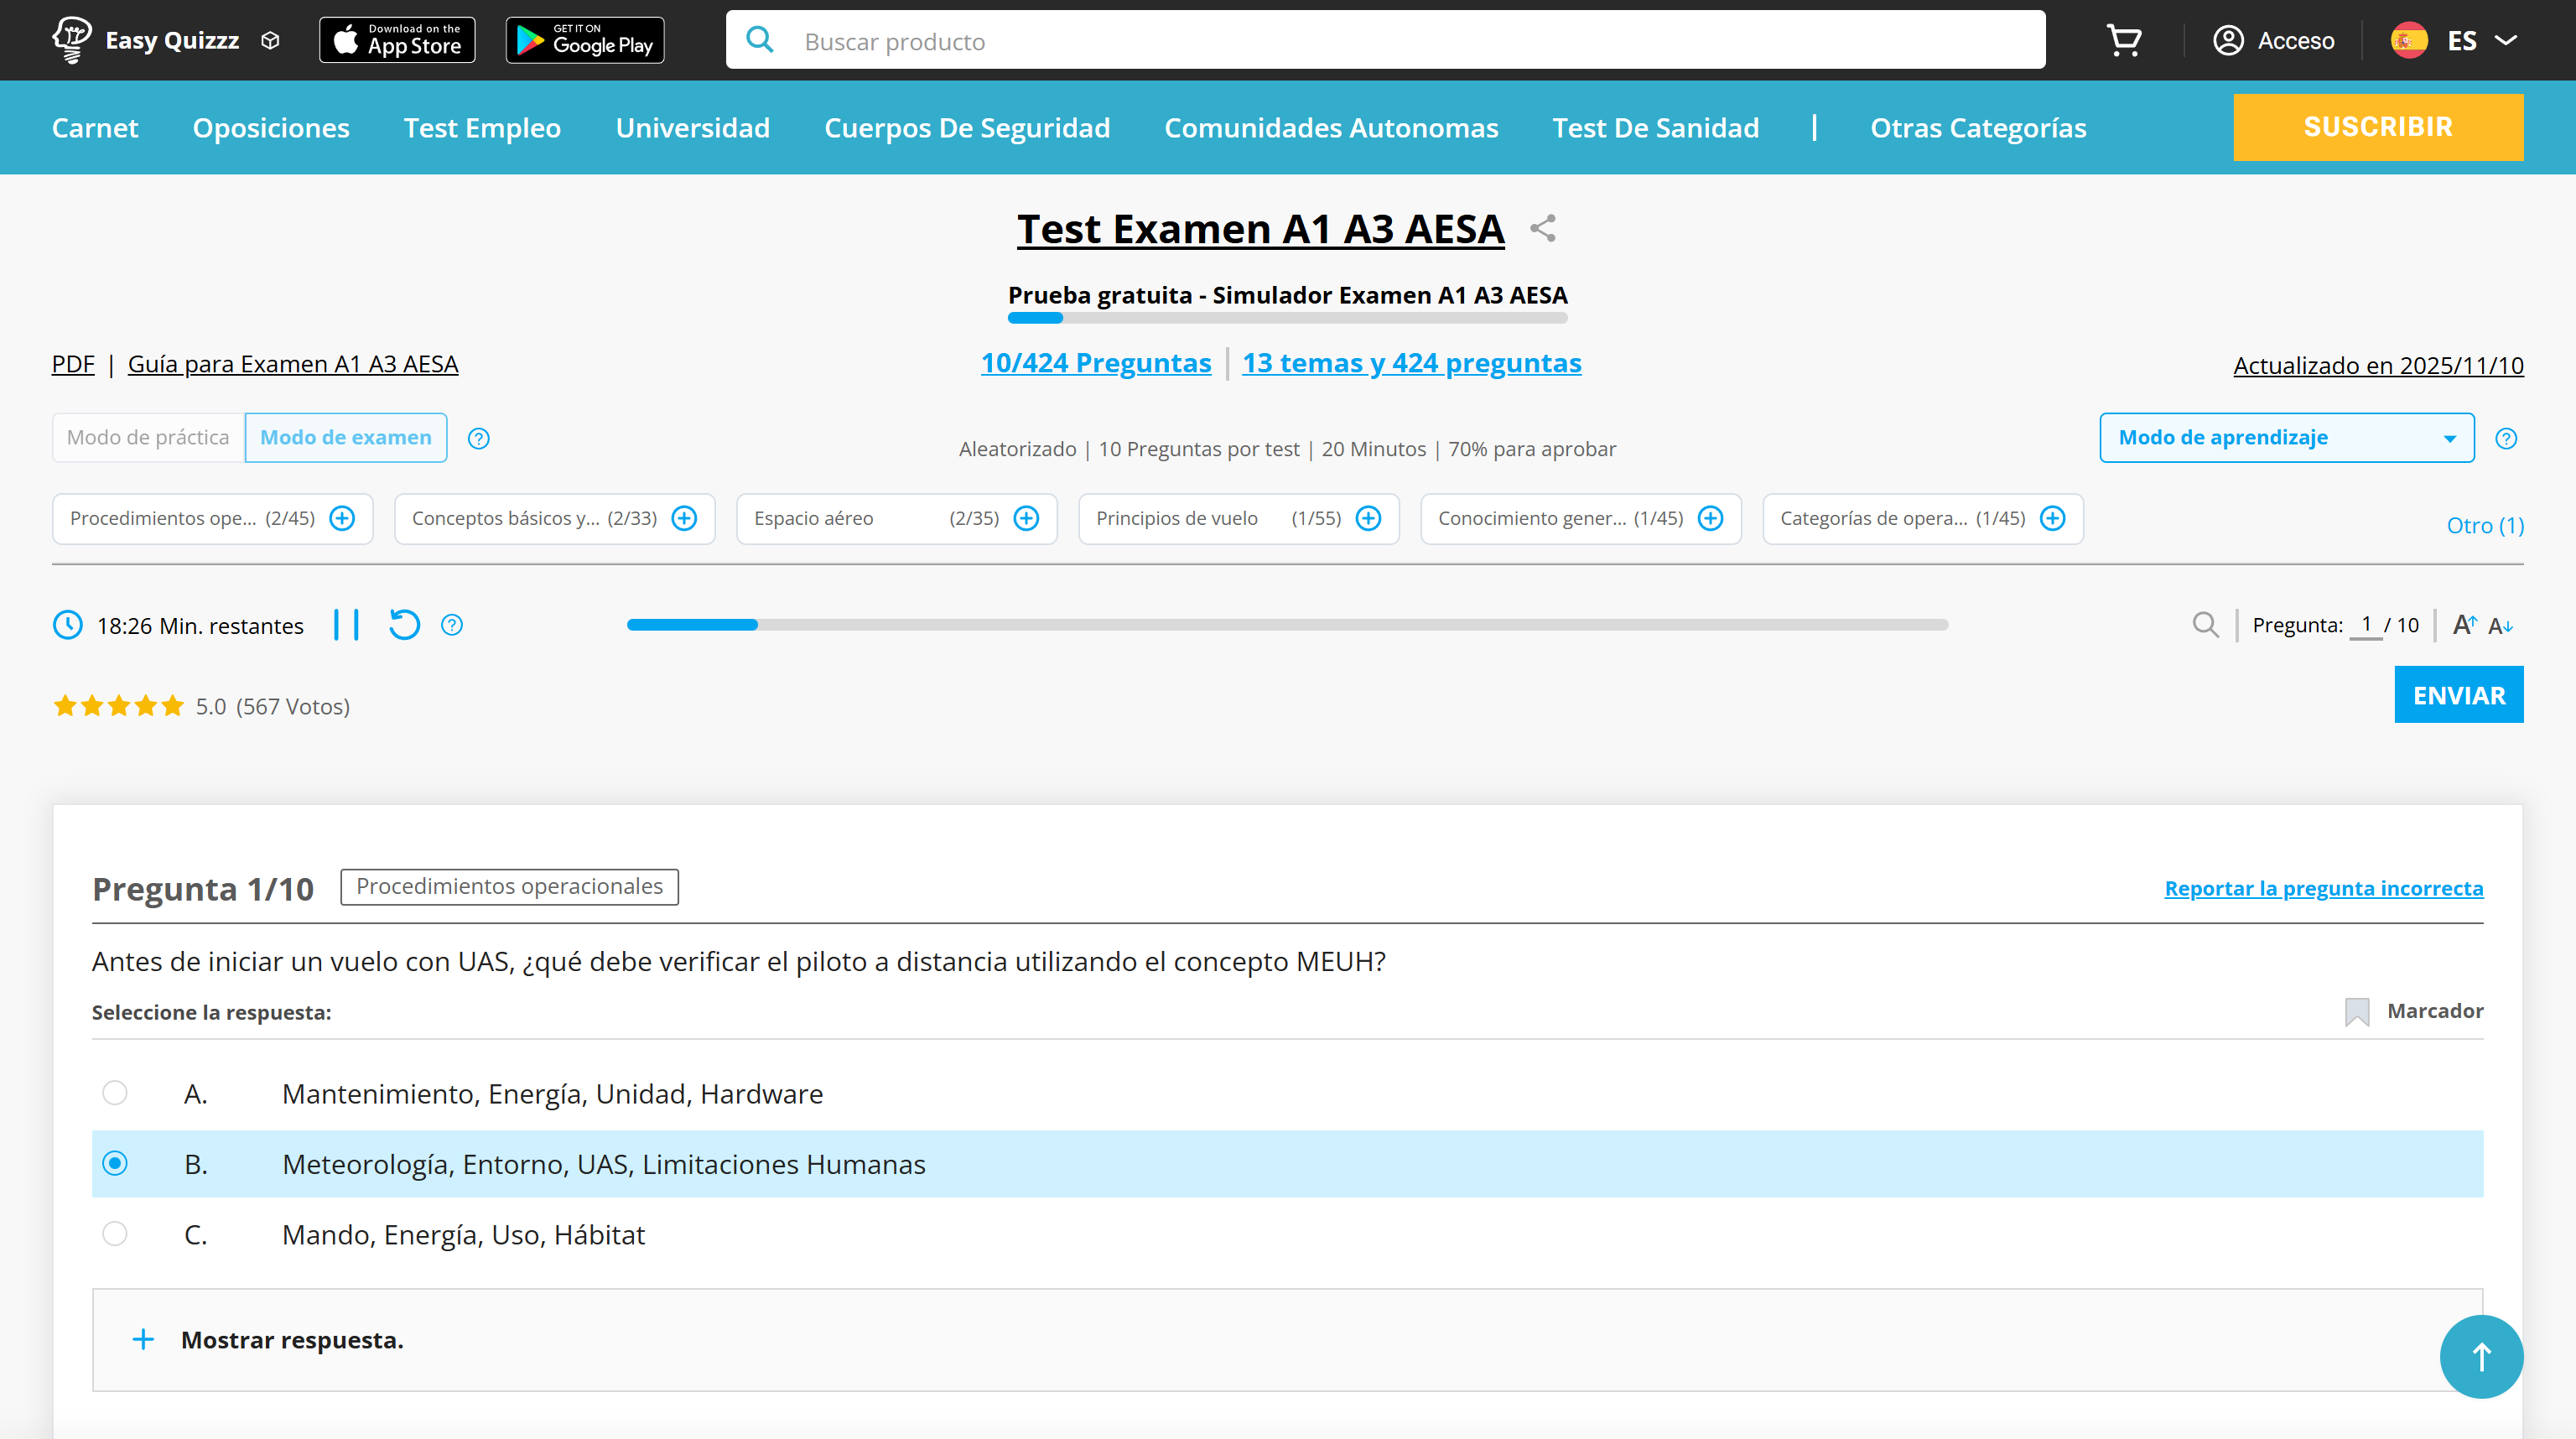Add Espacio aéreo topic with plus icon
The height and width of the screenshot is (1439, 2576).
pyautogui.click(x=1026, y=518)
